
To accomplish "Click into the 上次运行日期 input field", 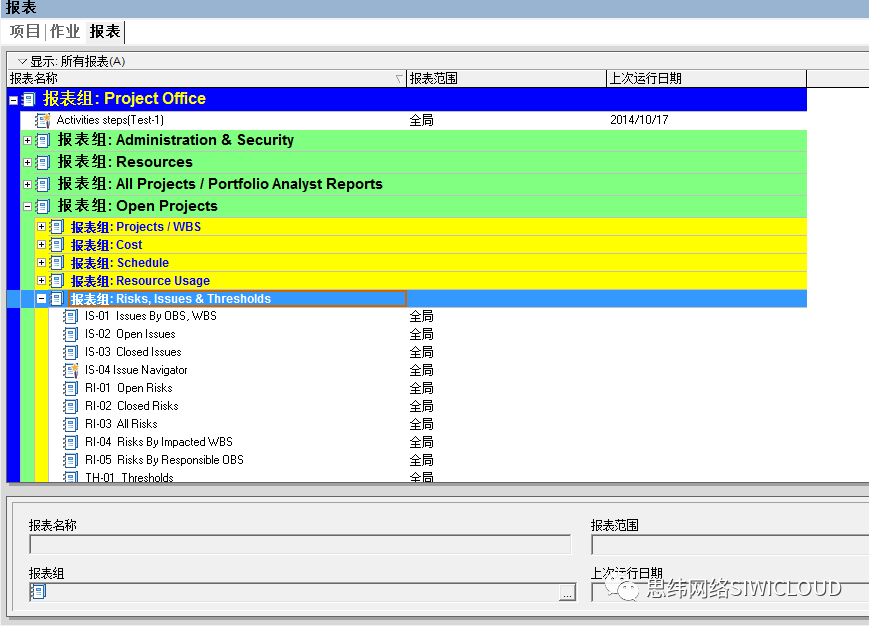I will pos(730,592).
